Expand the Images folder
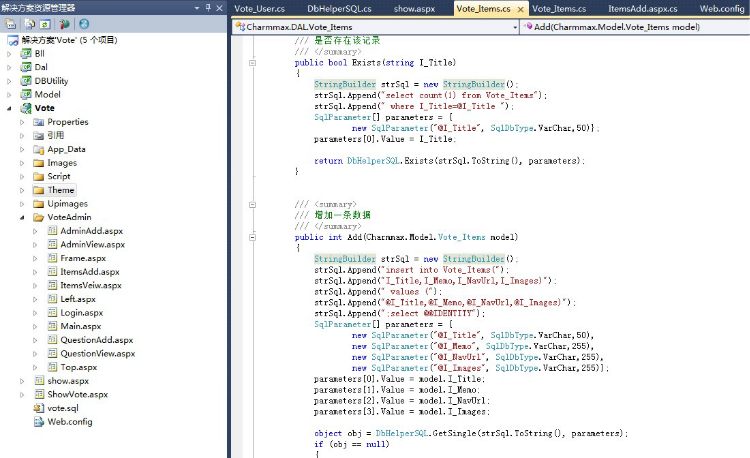Viewport: 750px width, 458px height. point(22,163)
